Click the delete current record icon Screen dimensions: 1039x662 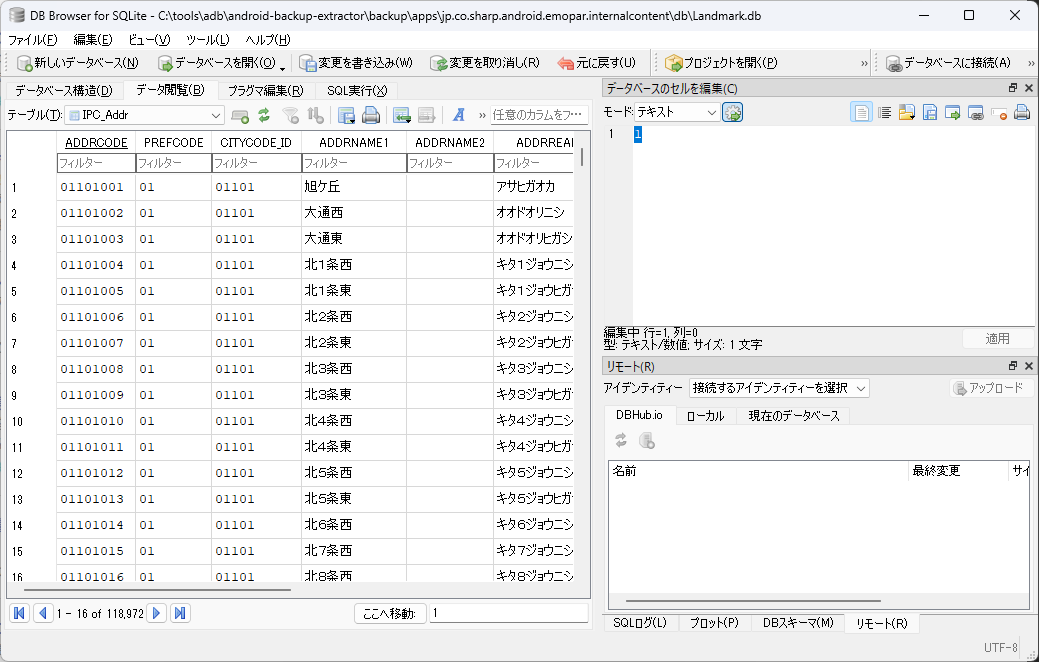point(426,115)
